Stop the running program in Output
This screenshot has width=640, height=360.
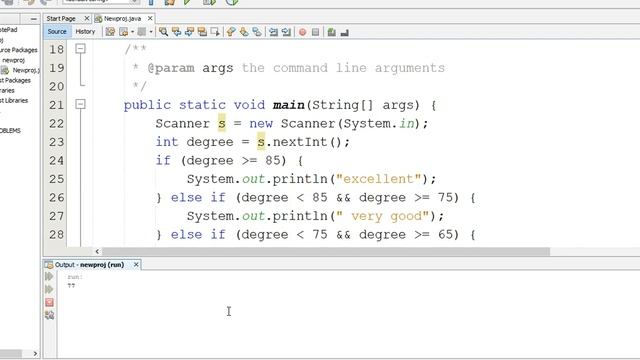49,302
